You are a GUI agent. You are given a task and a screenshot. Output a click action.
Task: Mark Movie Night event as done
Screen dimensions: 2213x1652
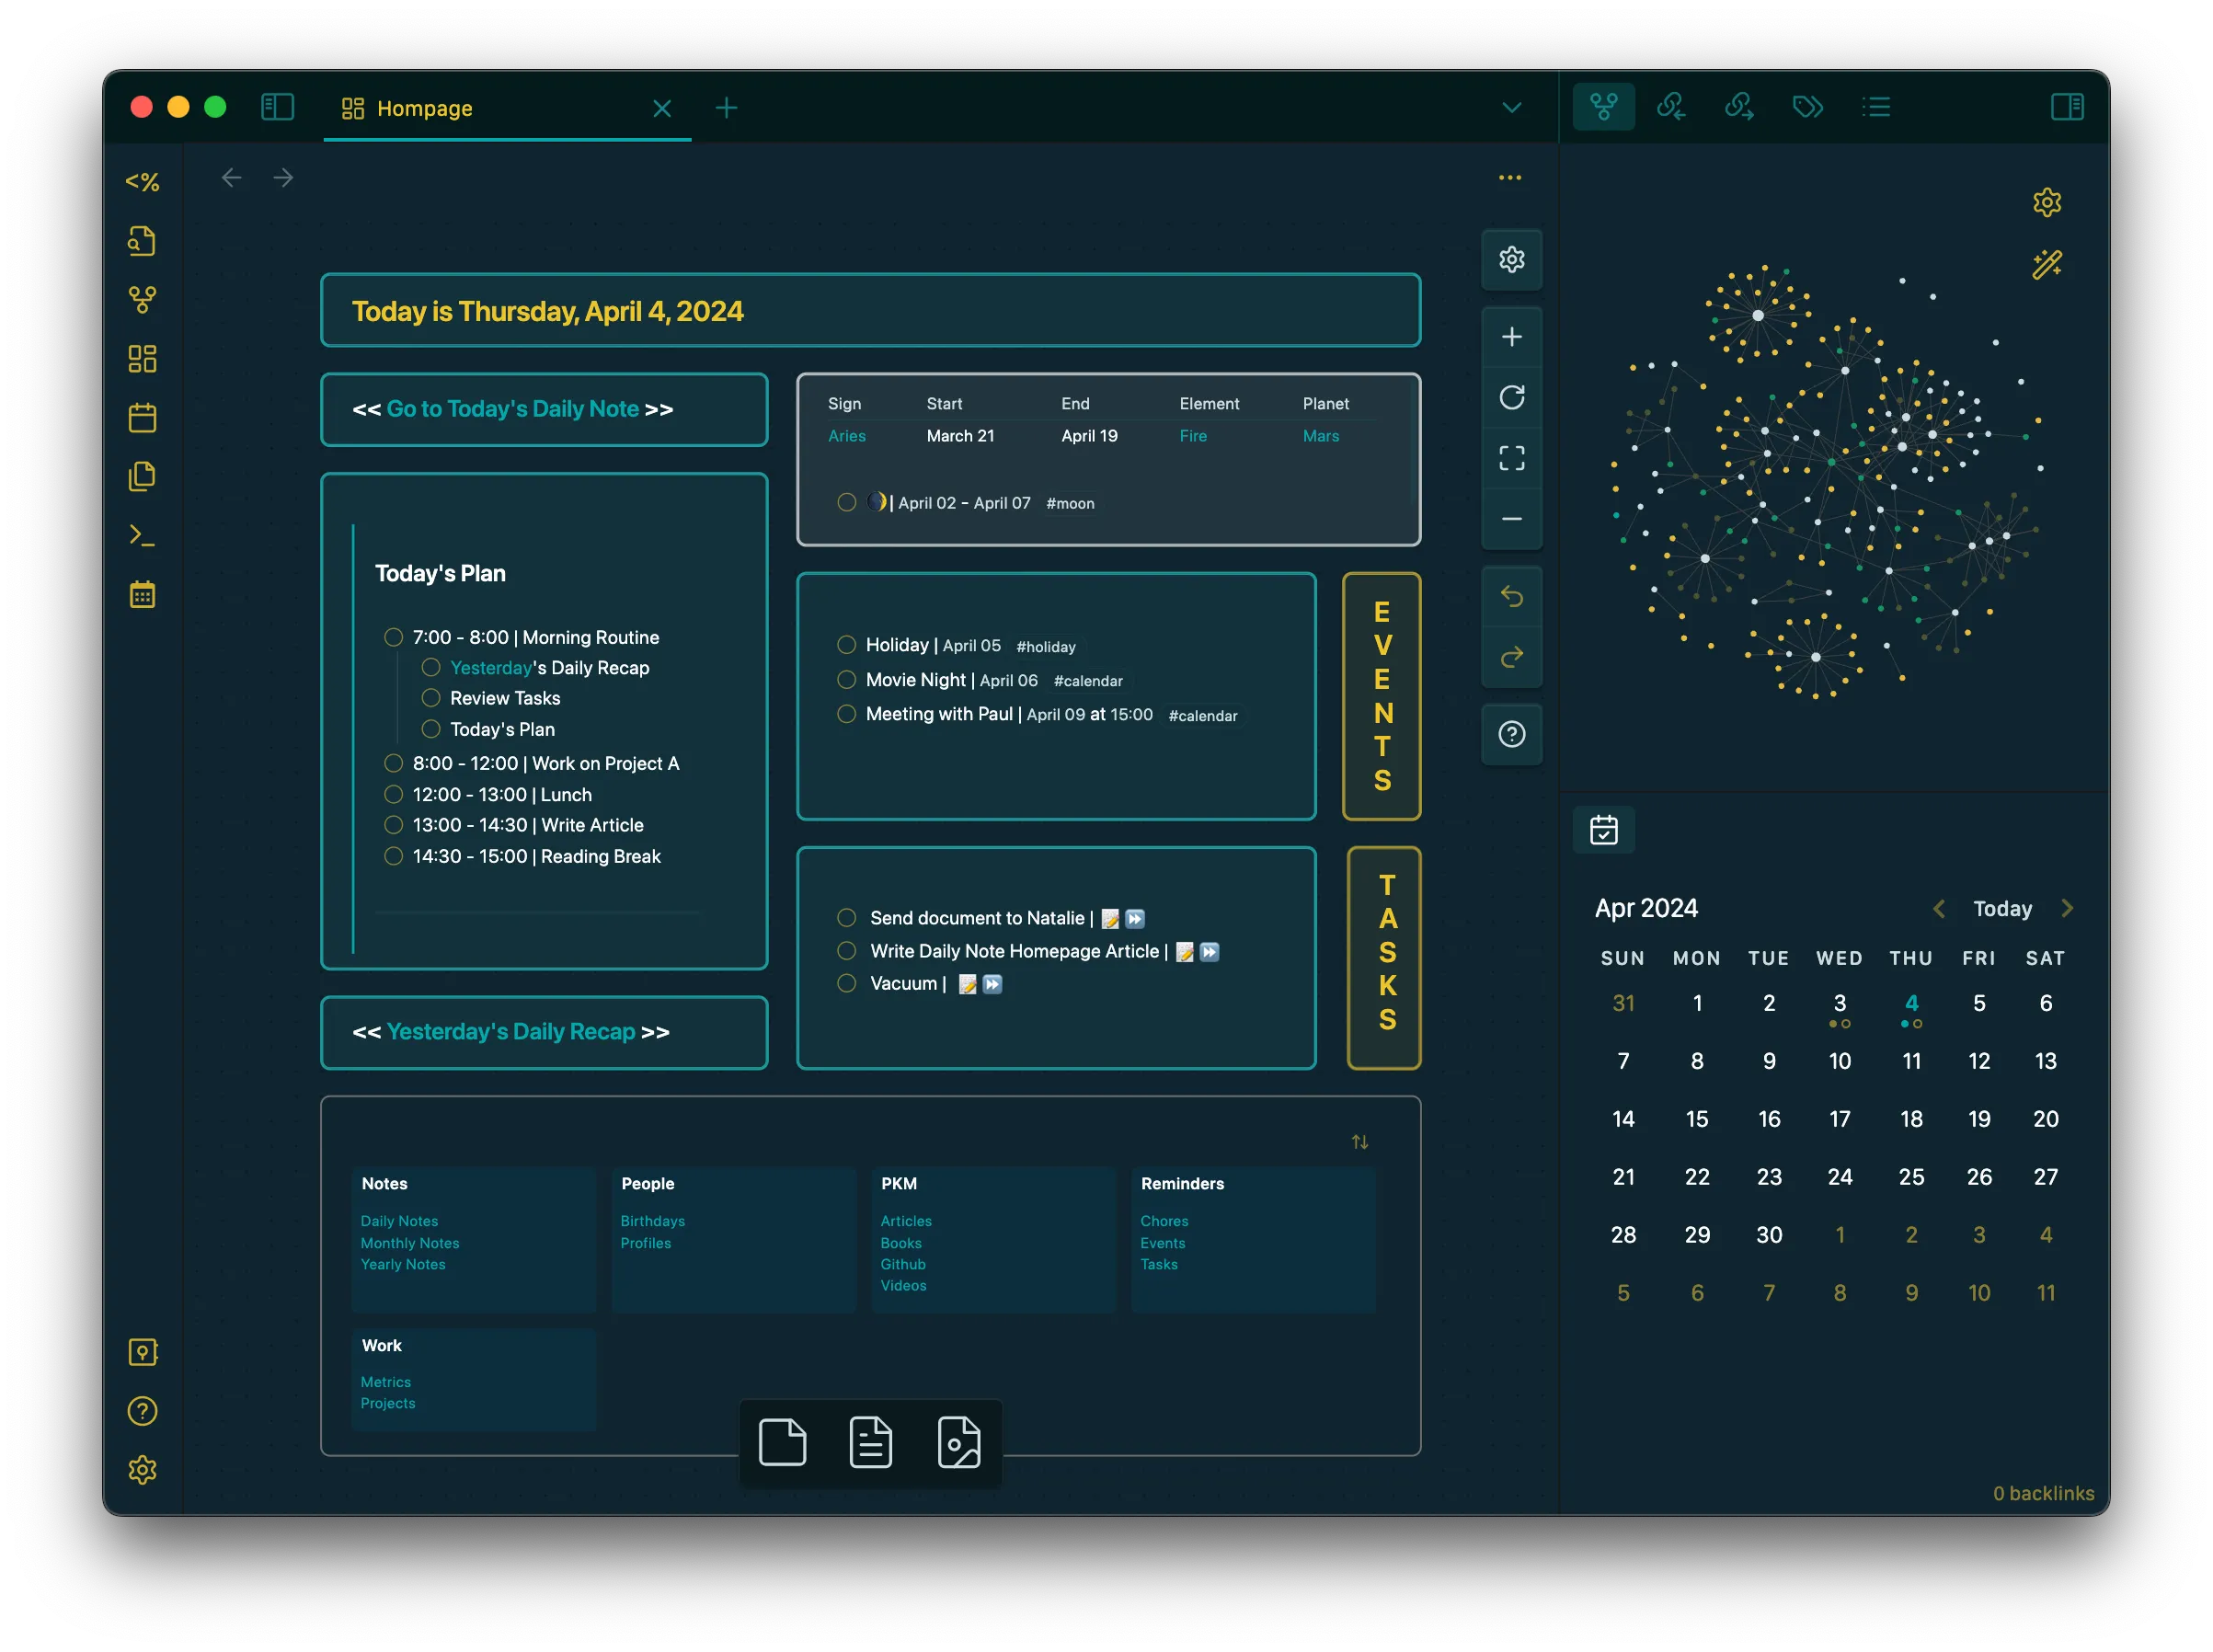[x=846, y=680]
